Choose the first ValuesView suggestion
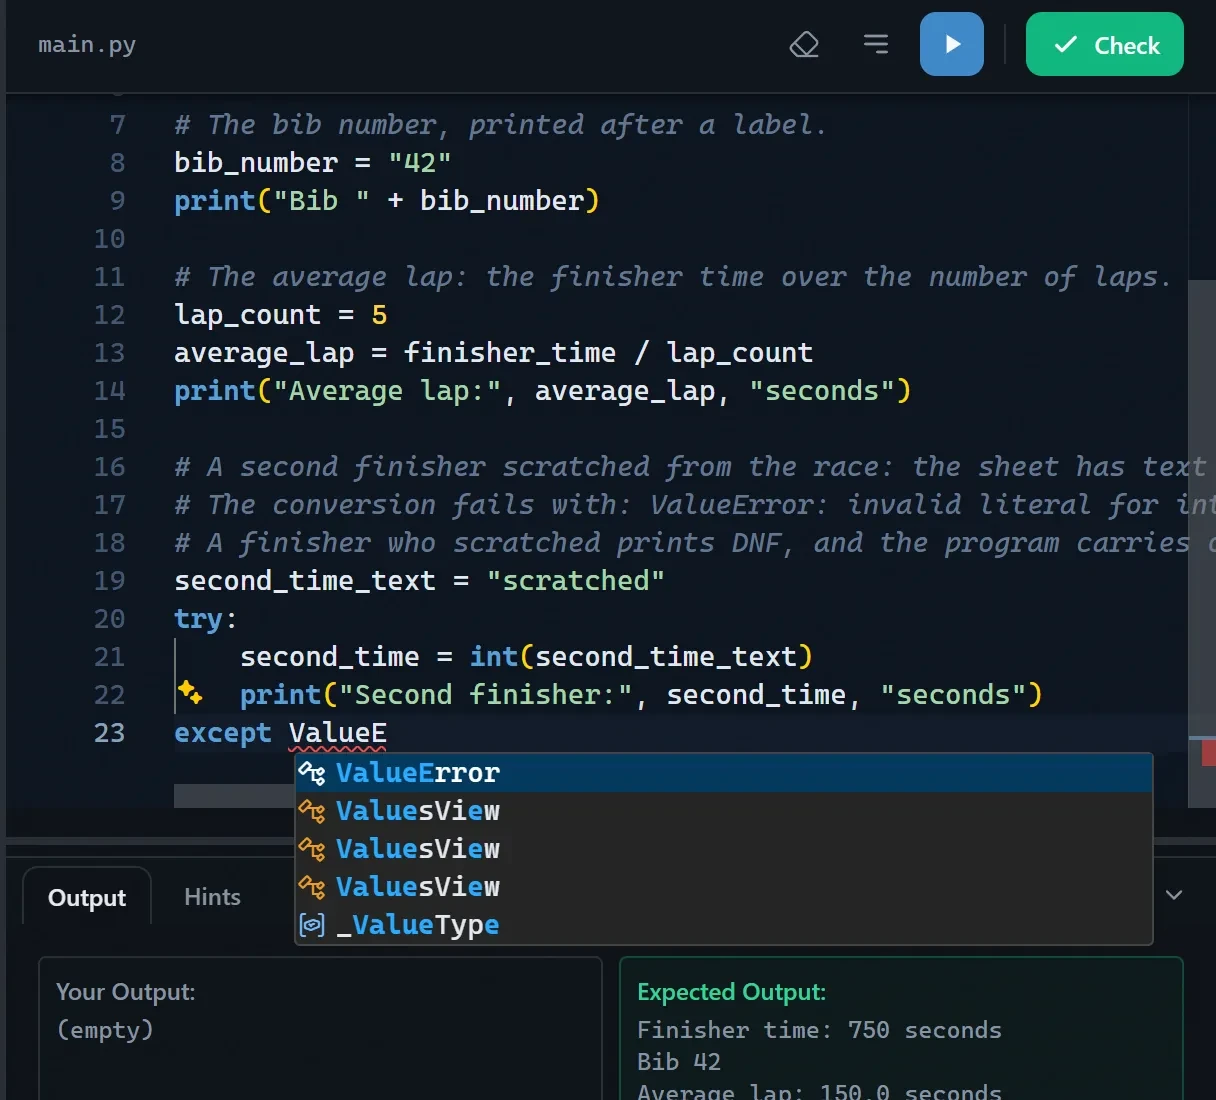The height and width of the screenshot is (1100, 1216). pos(724,811)
